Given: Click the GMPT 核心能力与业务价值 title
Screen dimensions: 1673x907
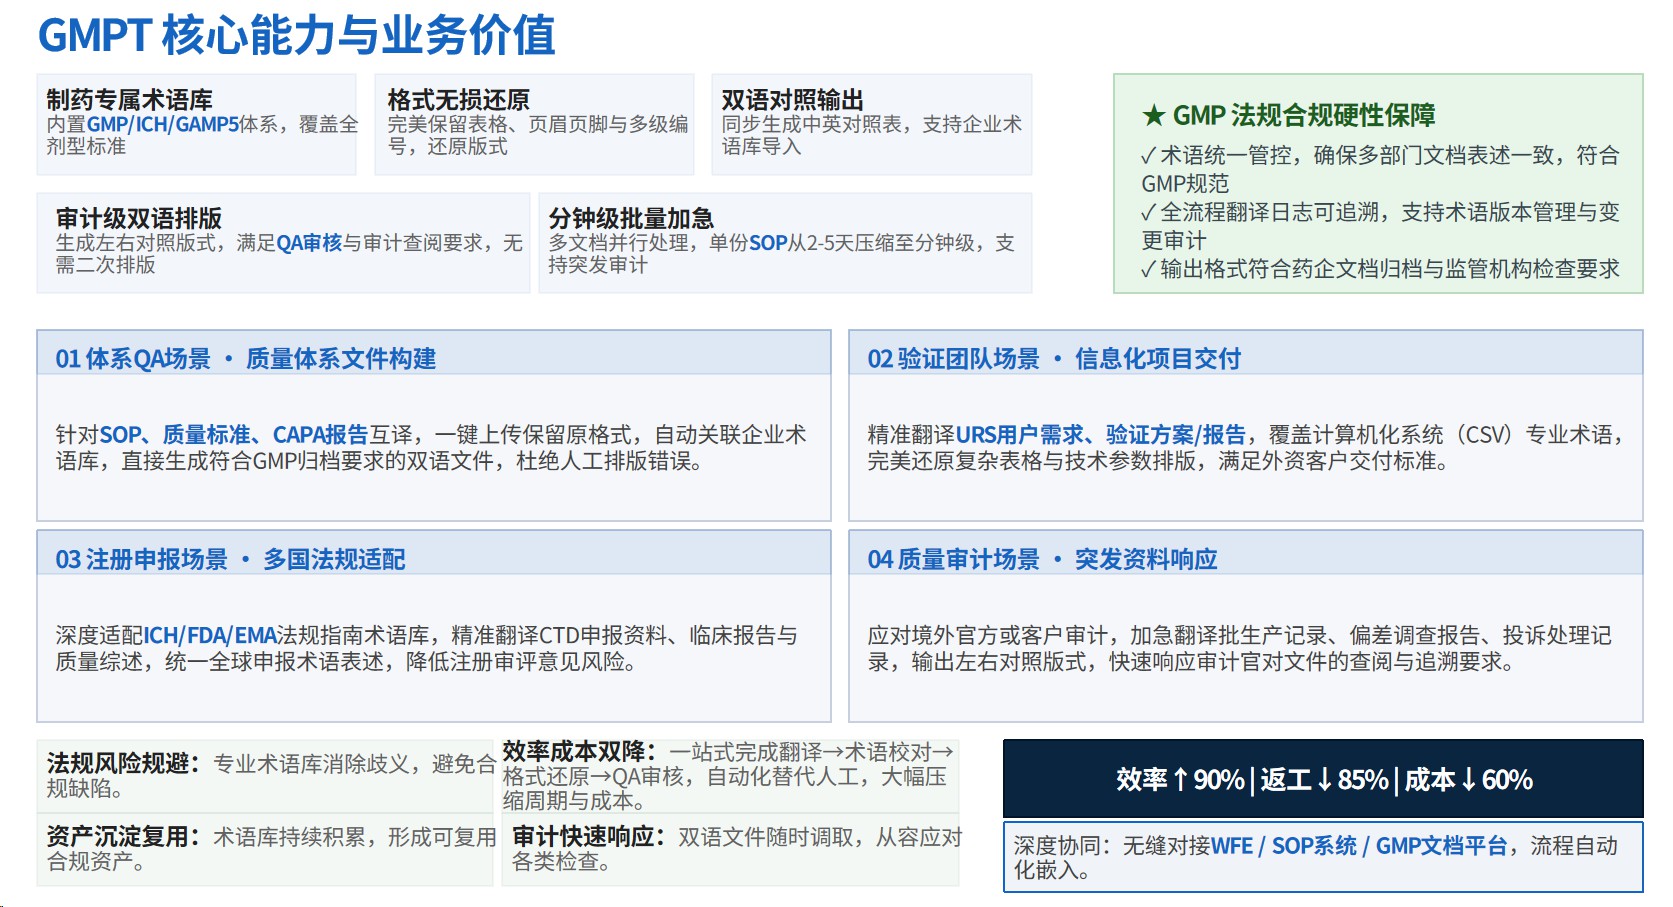Looking at the screenshot, I should [297, 35].
